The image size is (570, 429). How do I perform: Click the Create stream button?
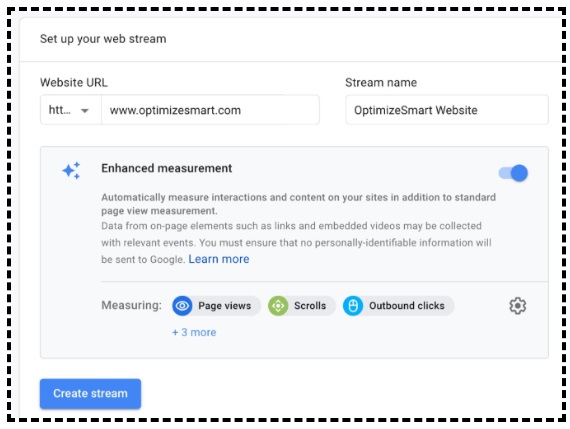[90, 394]
